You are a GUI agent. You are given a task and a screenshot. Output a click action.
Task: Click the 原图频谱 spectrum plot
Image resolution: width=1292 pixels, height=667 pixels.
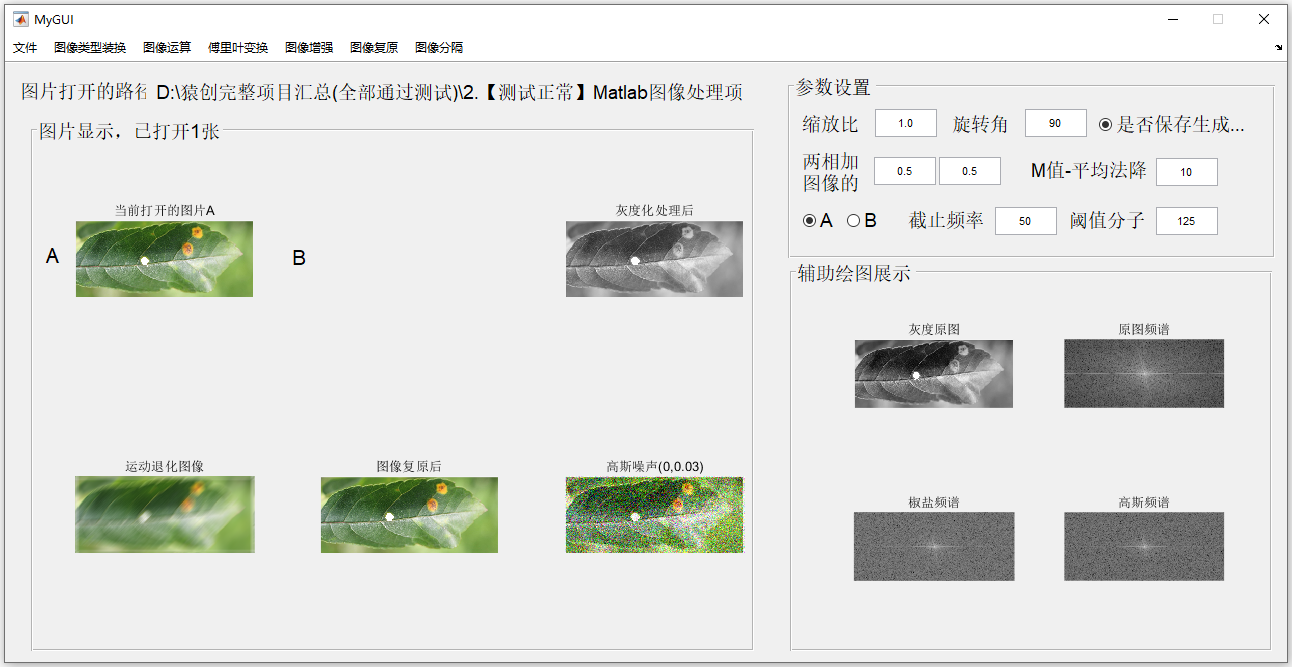point(1143,373)
